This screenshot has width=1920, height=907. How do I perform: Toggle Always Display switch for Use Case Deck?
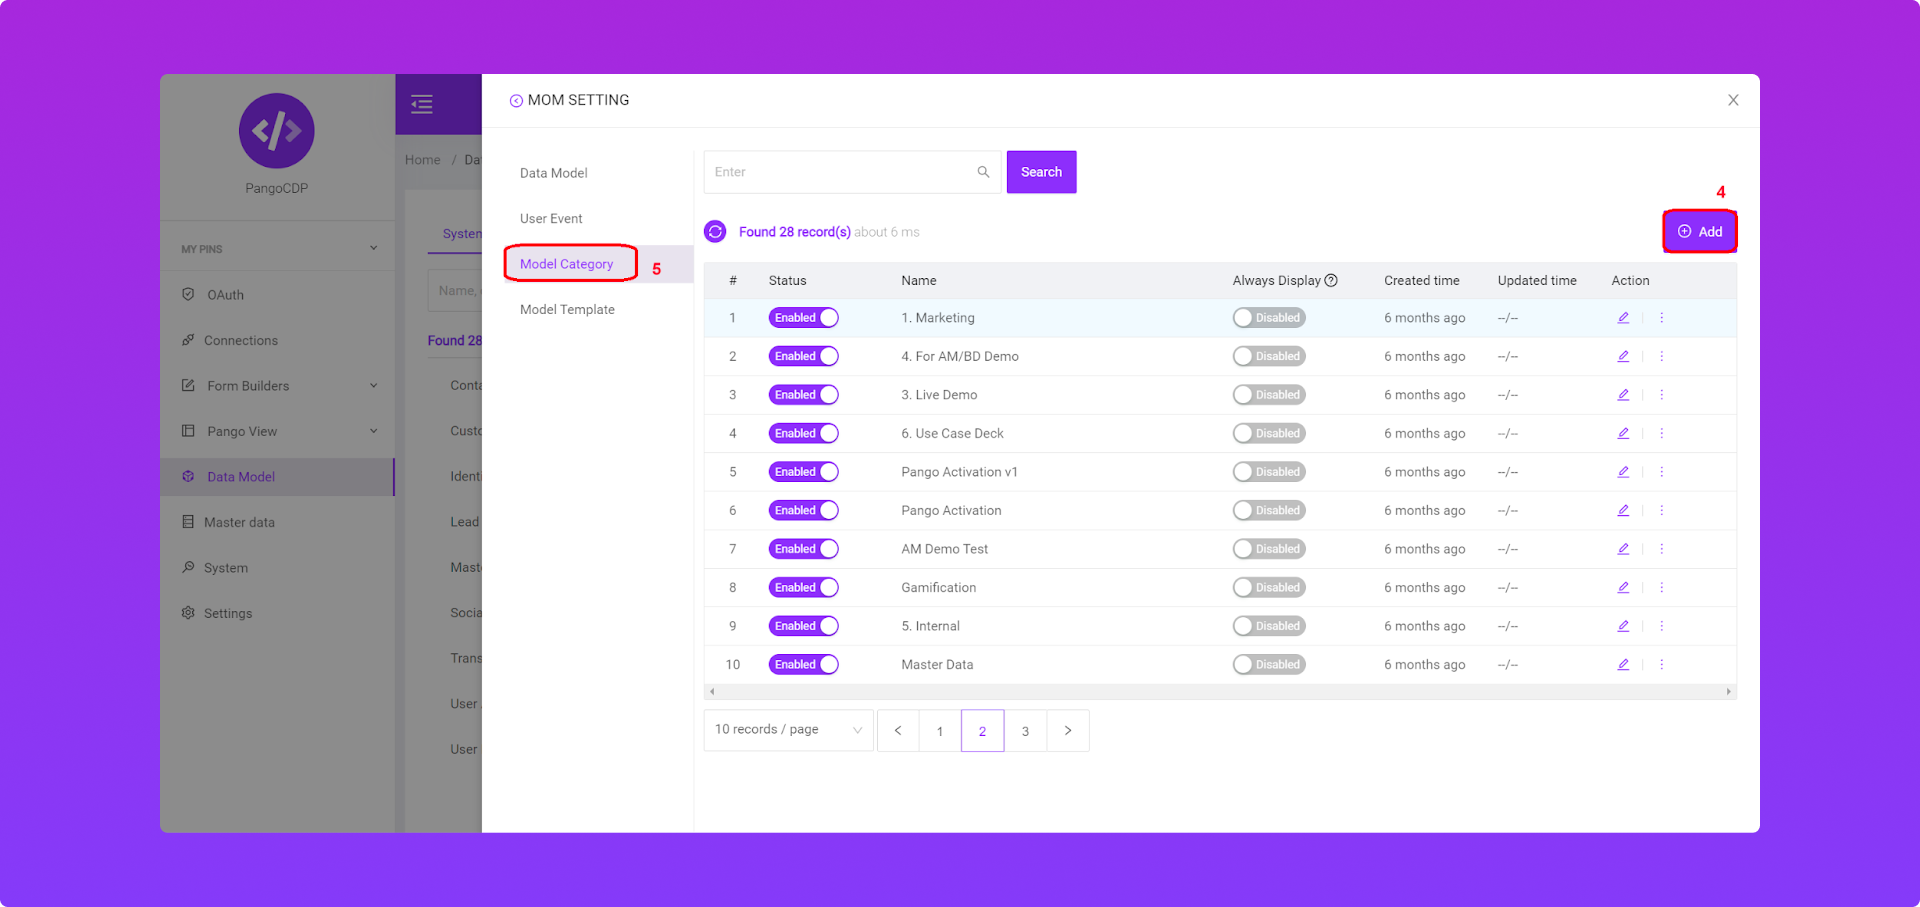pyautogui.click(x=1268, y=434)
